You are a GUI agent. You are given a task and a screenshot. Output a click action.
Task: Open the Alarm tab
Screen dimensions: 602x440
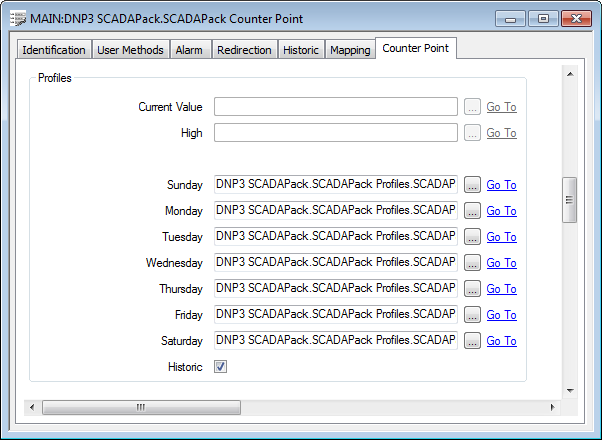click(x=189, y=50)
